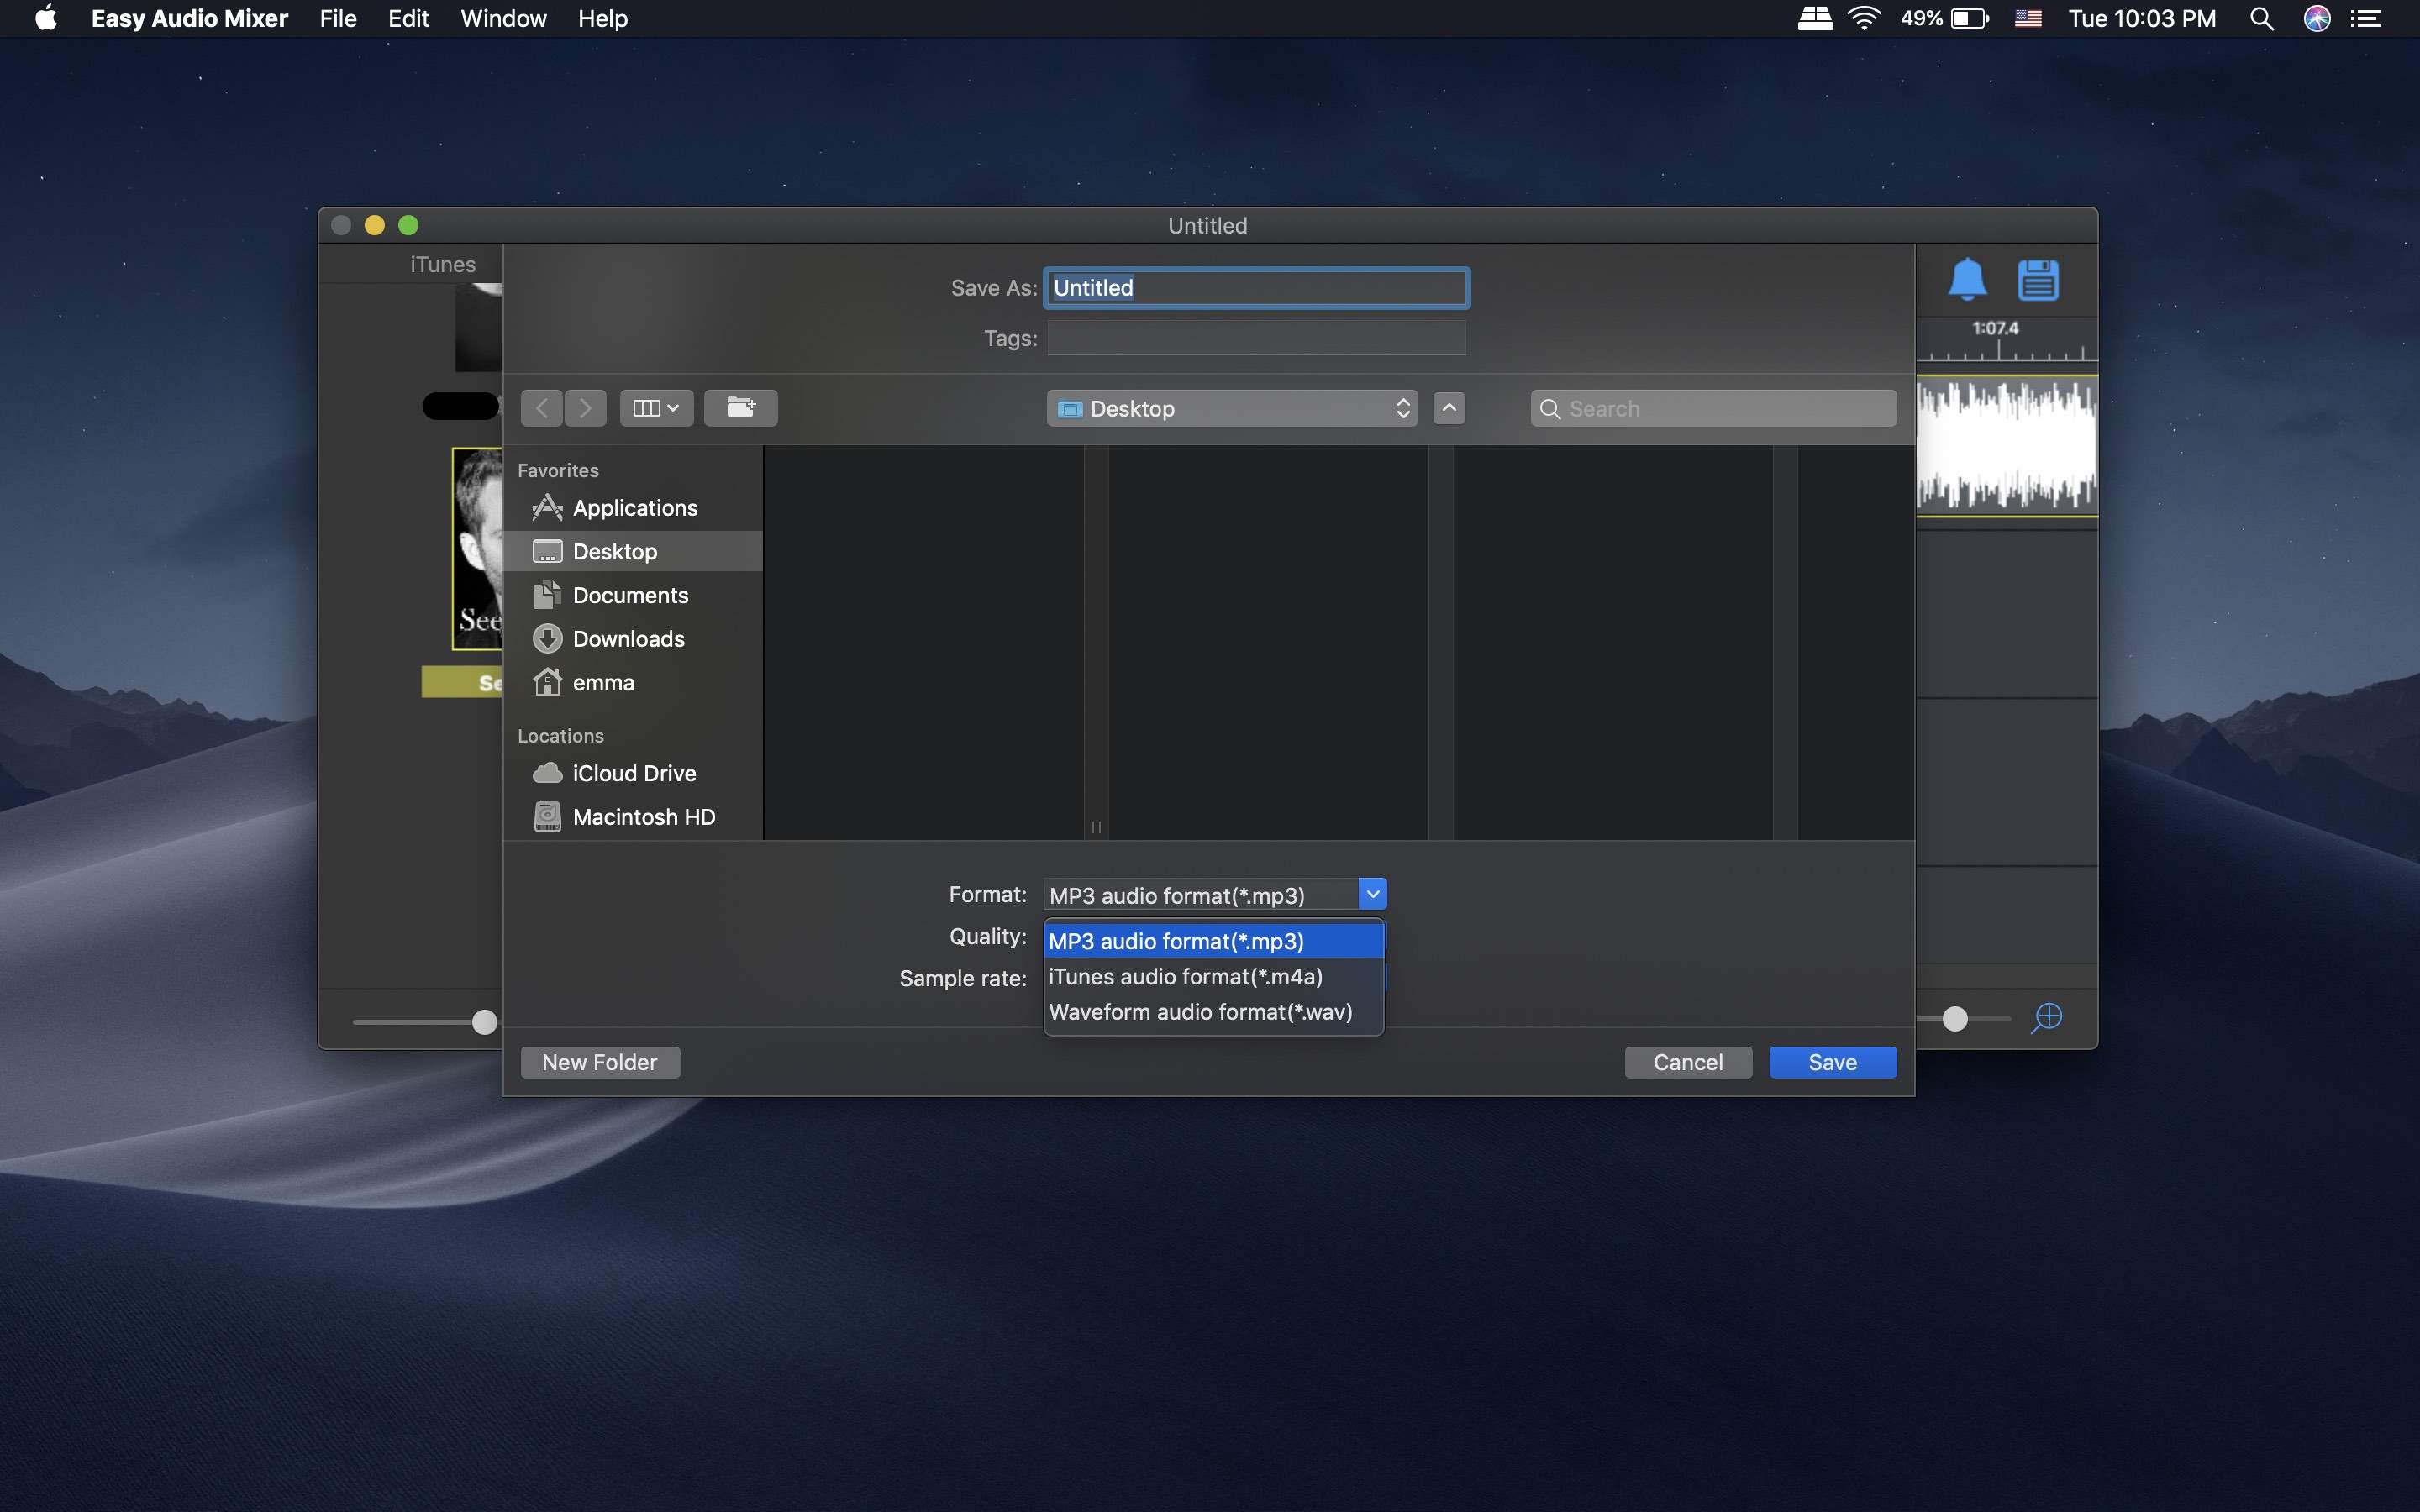Screen dimensions: 2420x1512
Task: Click the Cancel button
Action: point(1688,1062)
